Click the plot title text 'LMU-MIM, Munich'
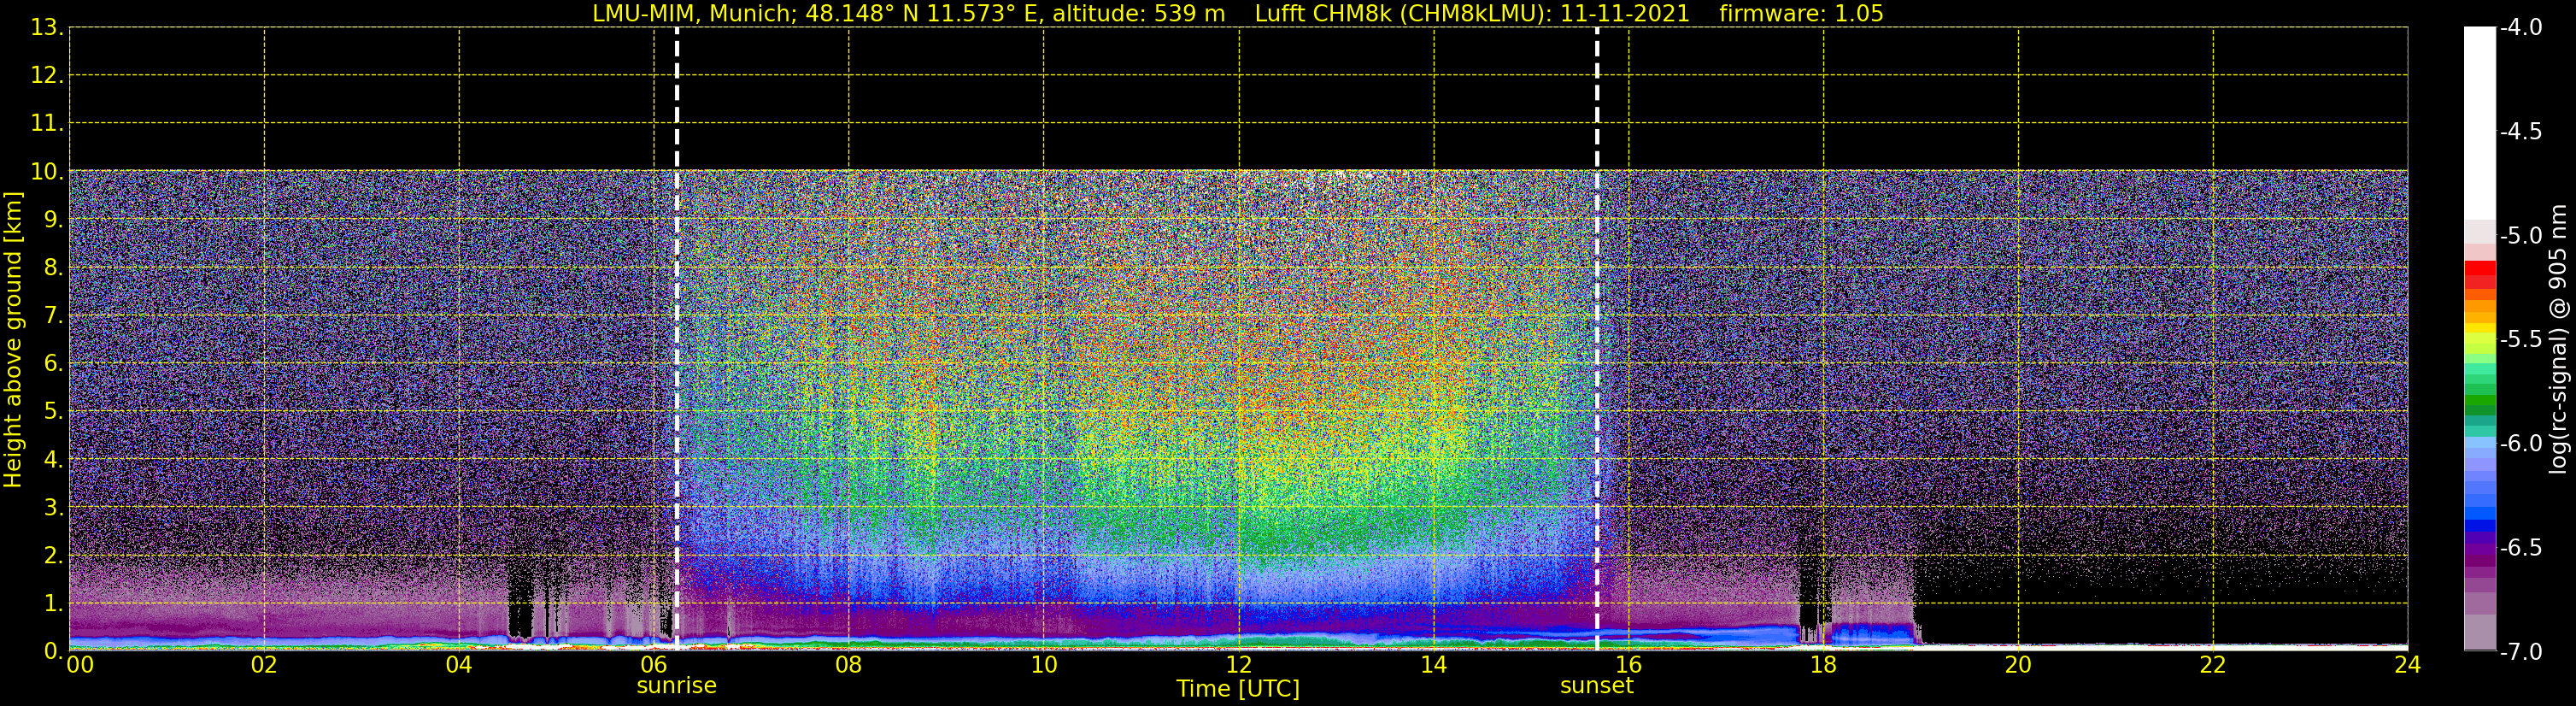2576x706 pixels. (x=692, y=14)
